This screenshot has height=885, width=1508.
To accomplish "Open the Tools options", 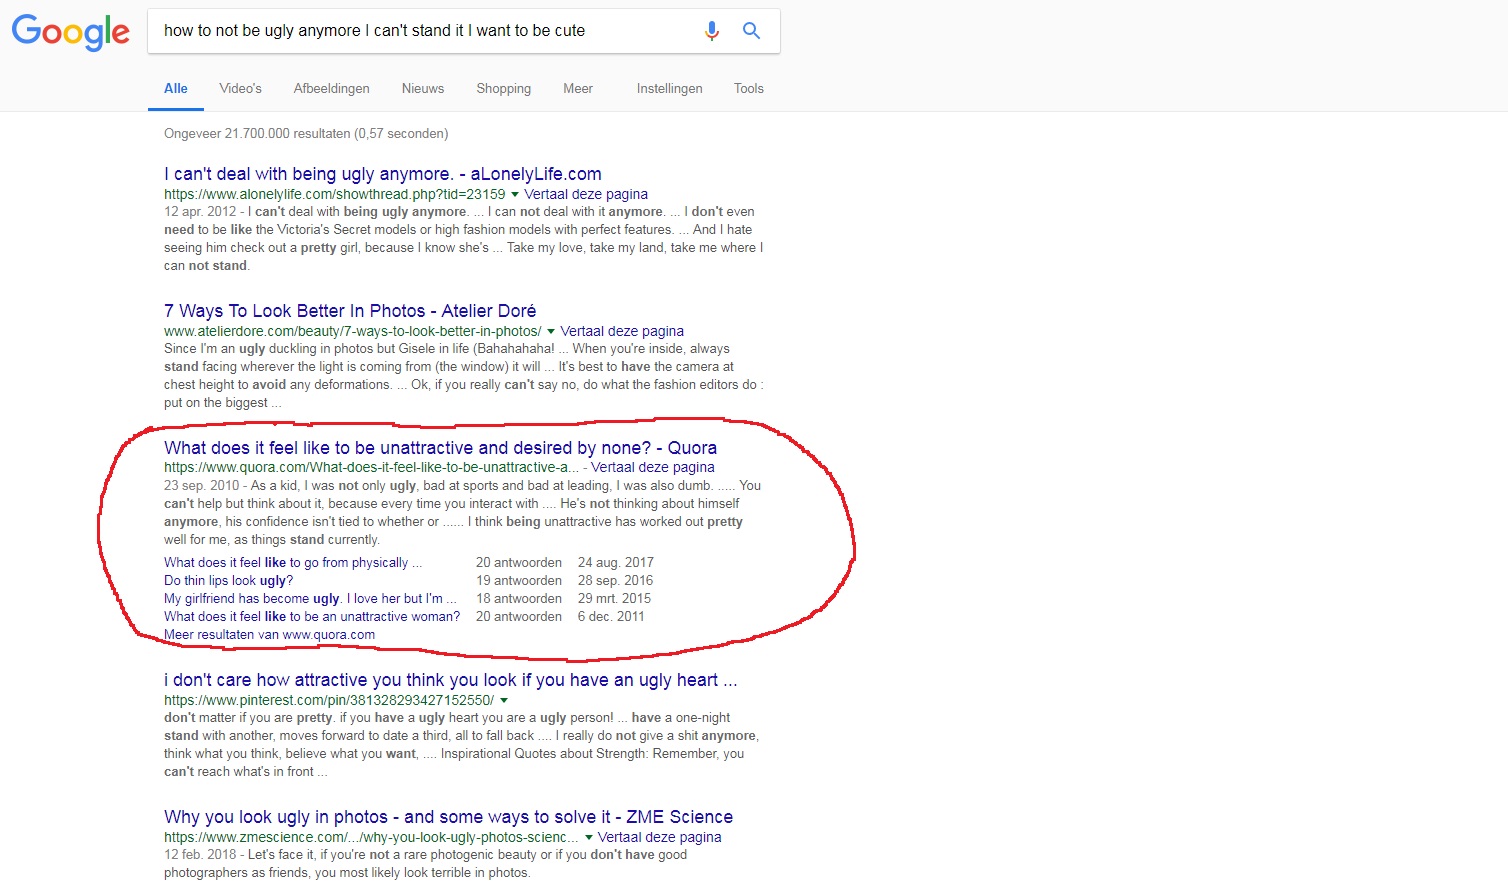I will (748, 89).
